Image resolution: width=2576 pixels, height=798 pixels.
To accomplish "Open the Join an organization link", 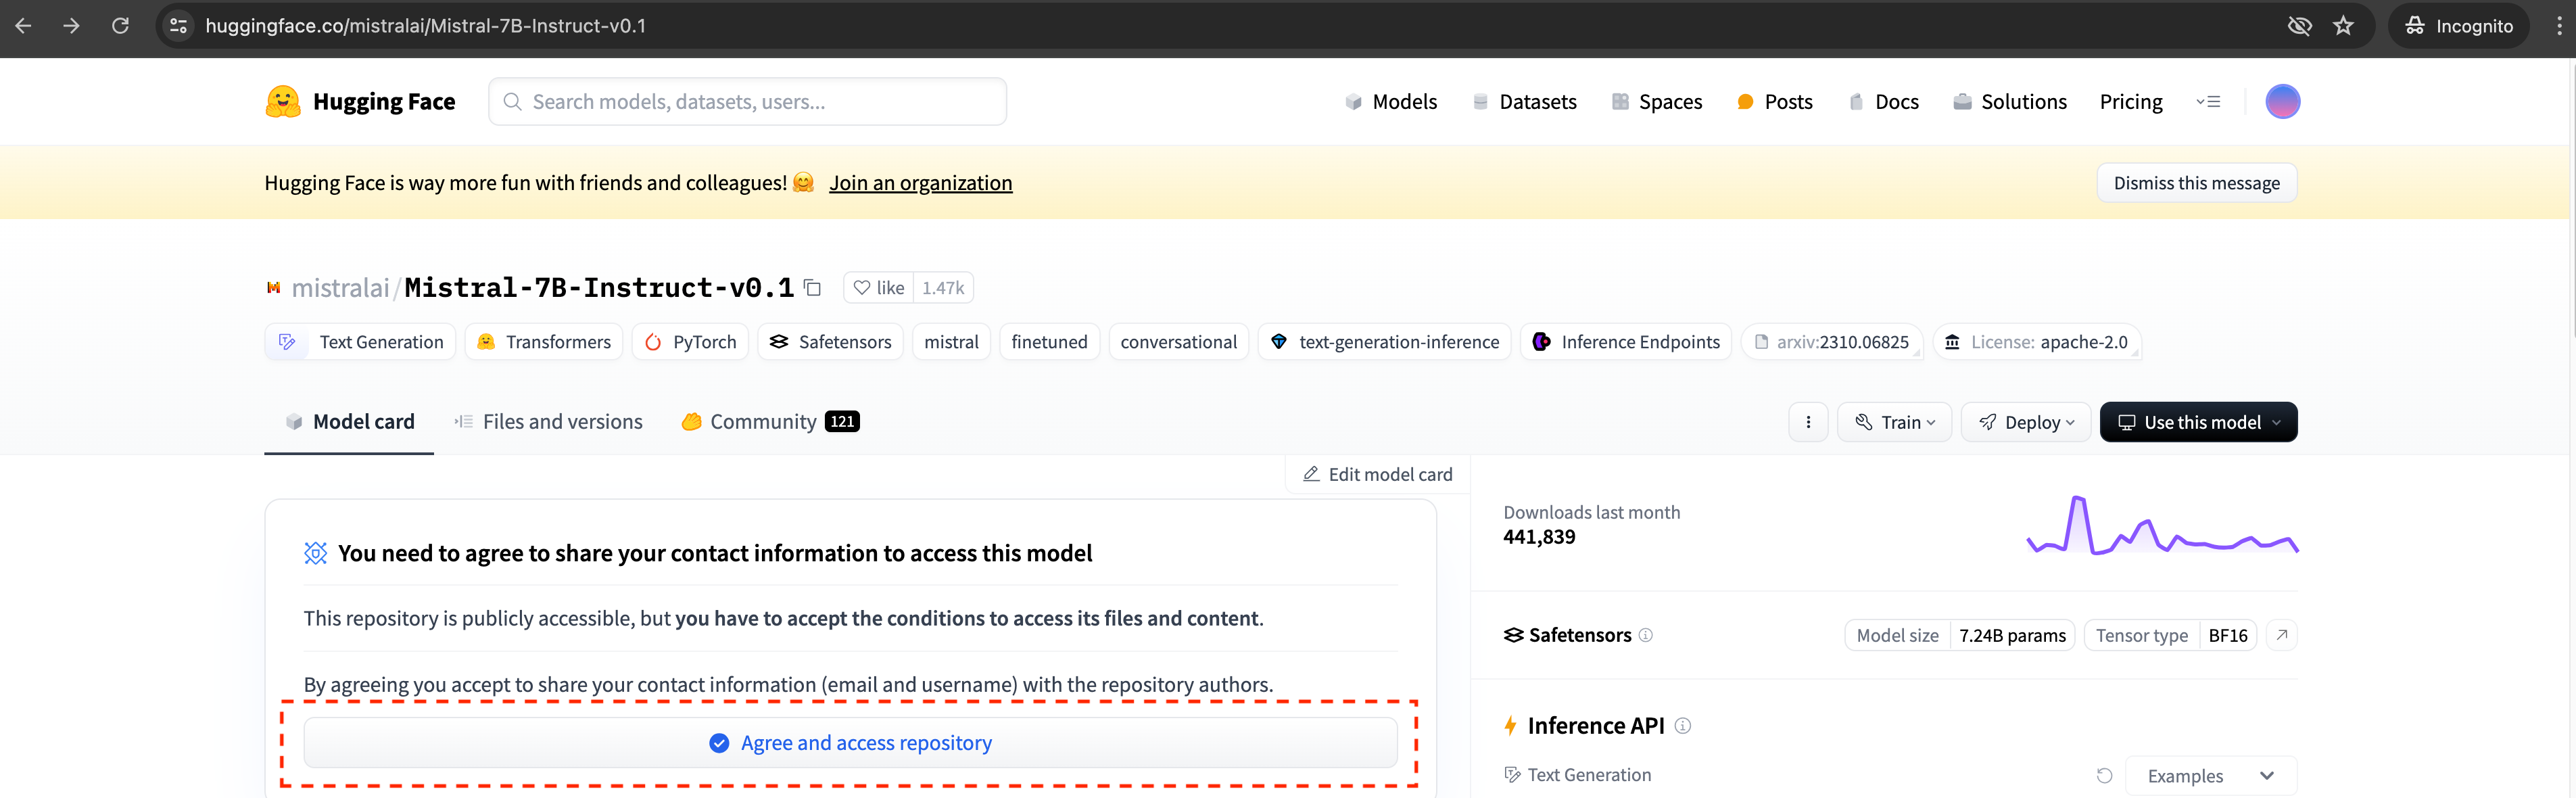I will pyautogui.click(x=921, y=182).
